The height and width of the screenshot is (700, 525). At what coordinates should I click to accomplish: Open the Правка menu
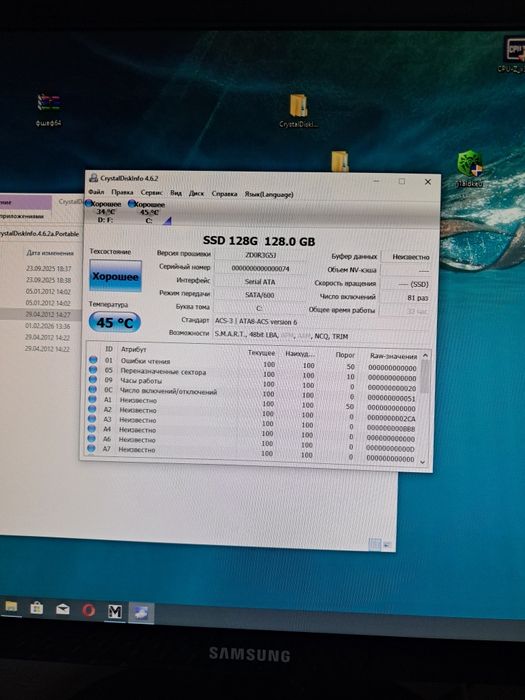122,192
